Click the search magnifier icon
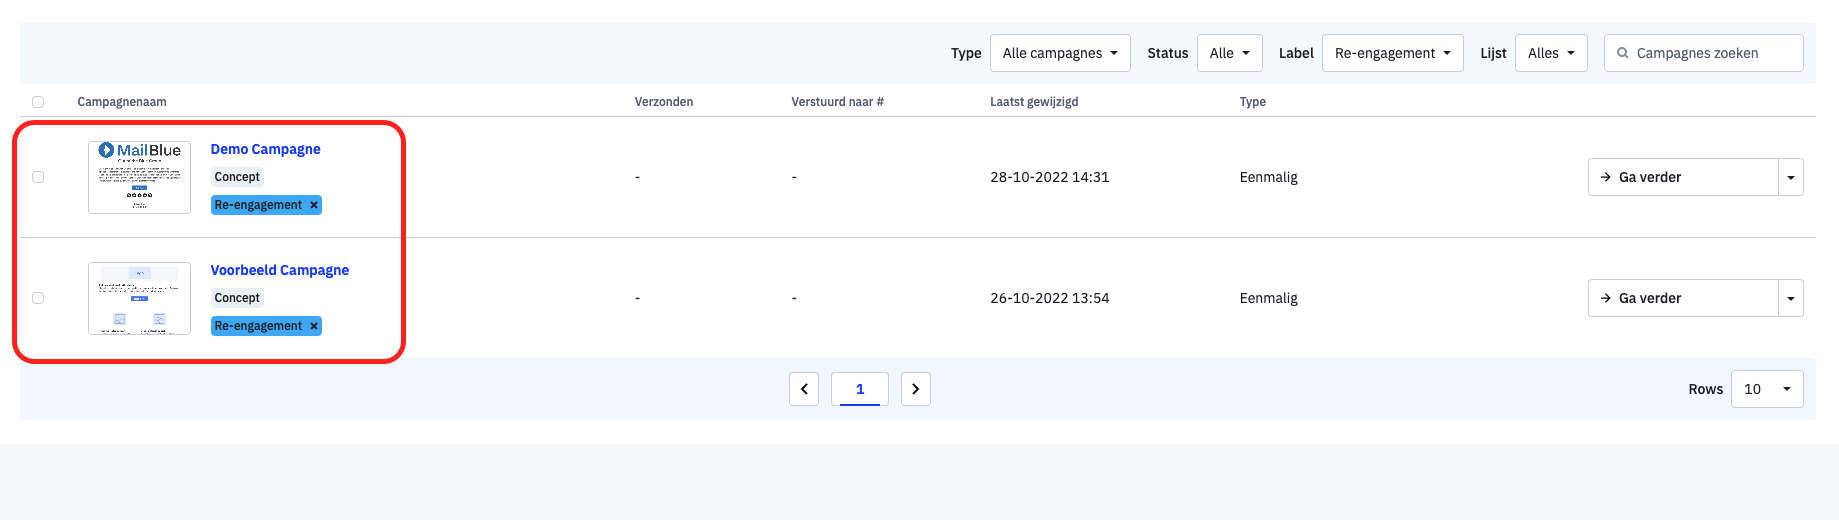Screen dimensions: 1839x520 [1623, 53]
